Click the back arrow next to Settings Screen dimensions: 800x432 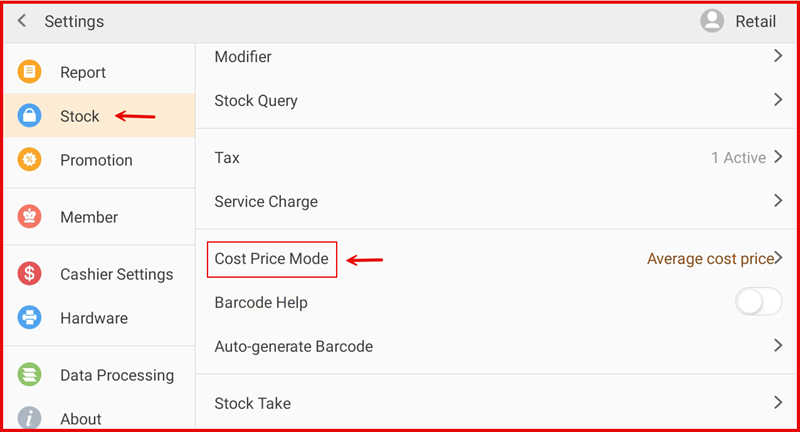click(22, 21)
